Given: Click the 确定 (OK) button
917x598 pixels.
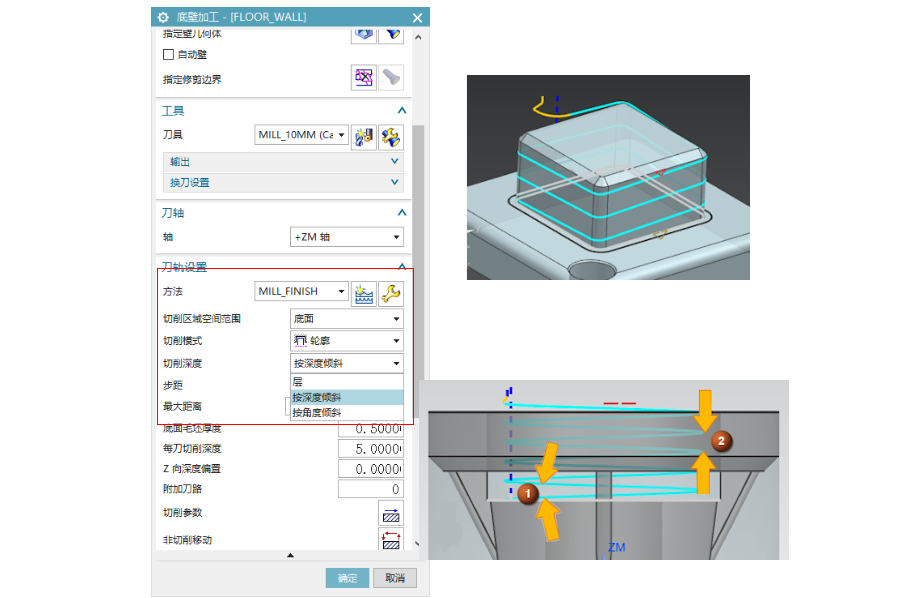Looking at the screenshot, I should 347,578.
